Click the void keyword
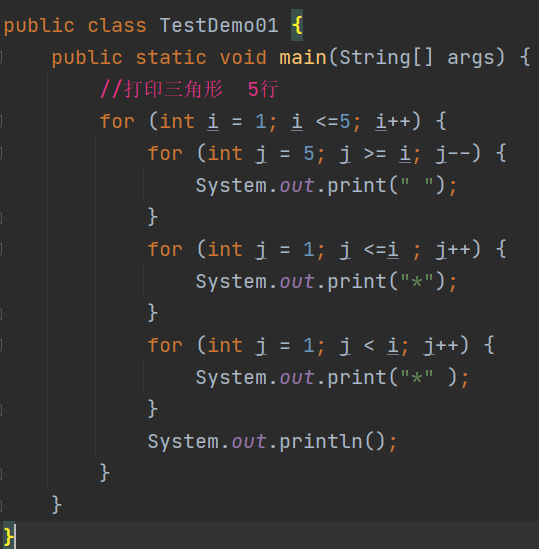Screen dimensions: 539x549 [x=243, y=58]
